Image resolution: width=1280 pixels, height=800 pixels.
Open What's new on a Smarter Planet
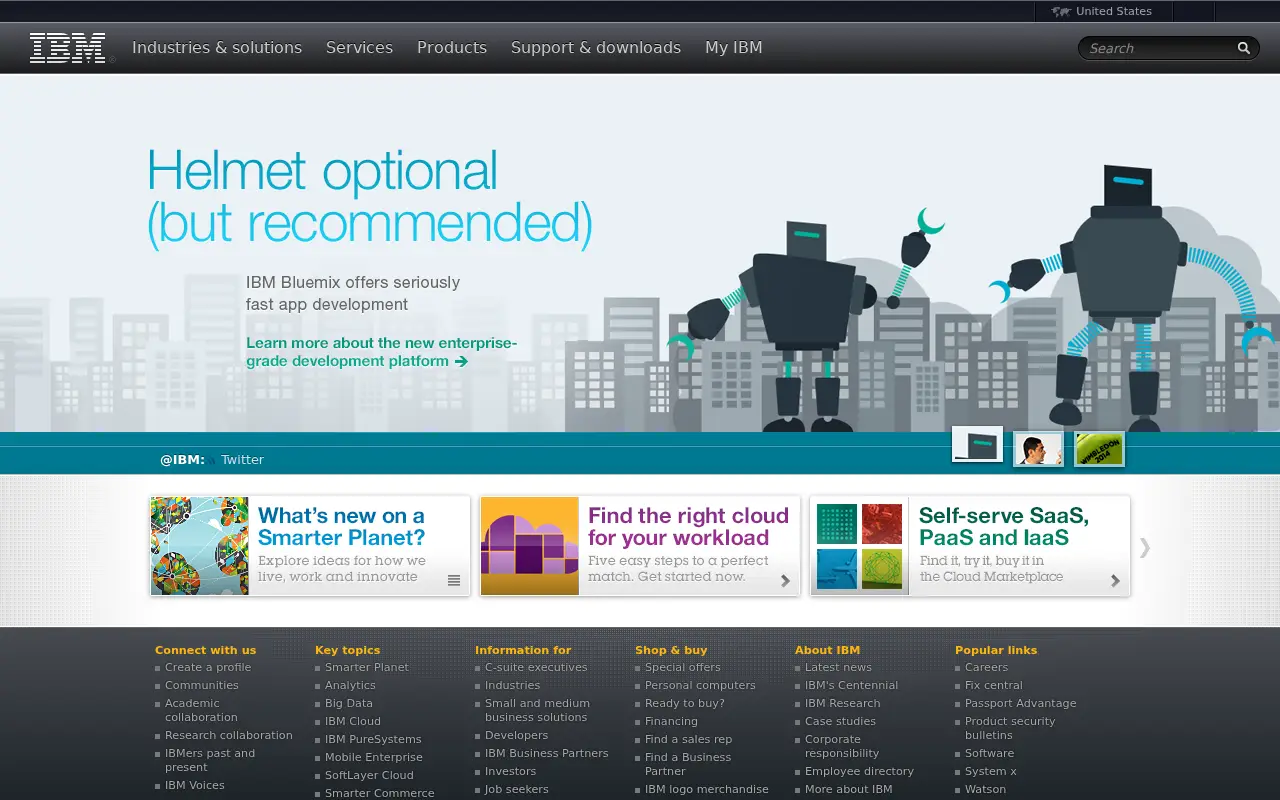click(x=341, y=527)
